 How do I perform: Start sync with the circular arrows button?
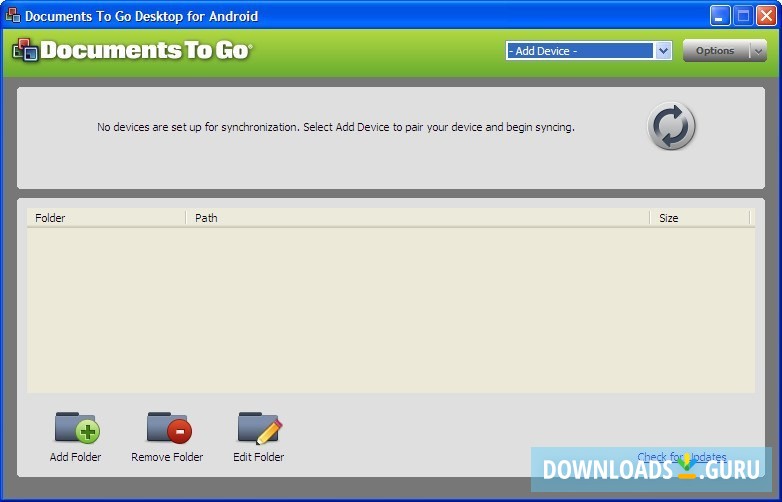(x=671, y=126)
